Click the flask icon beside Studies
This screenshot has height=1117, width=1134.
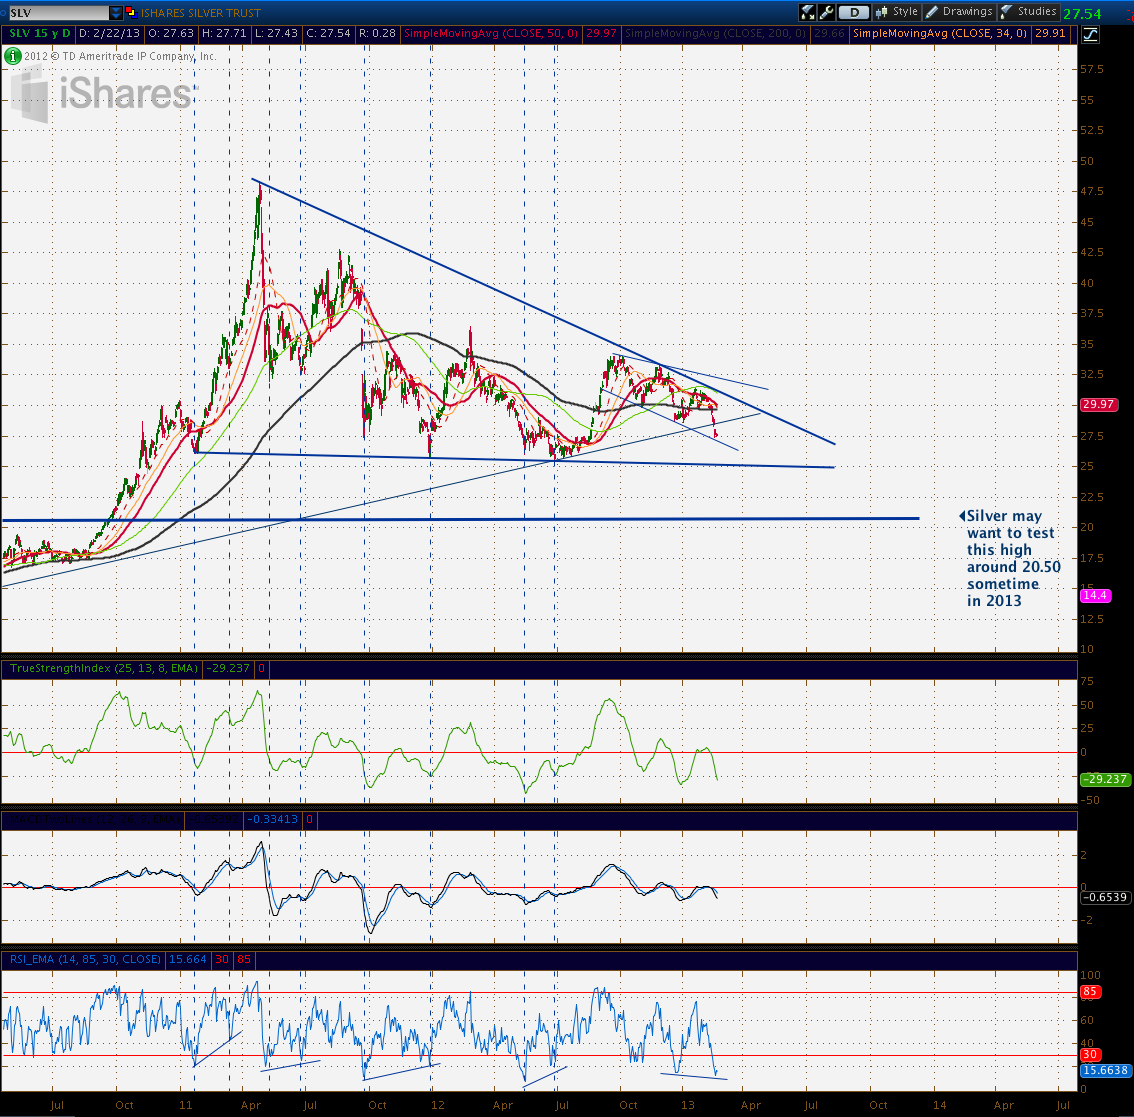[1007, 12]
